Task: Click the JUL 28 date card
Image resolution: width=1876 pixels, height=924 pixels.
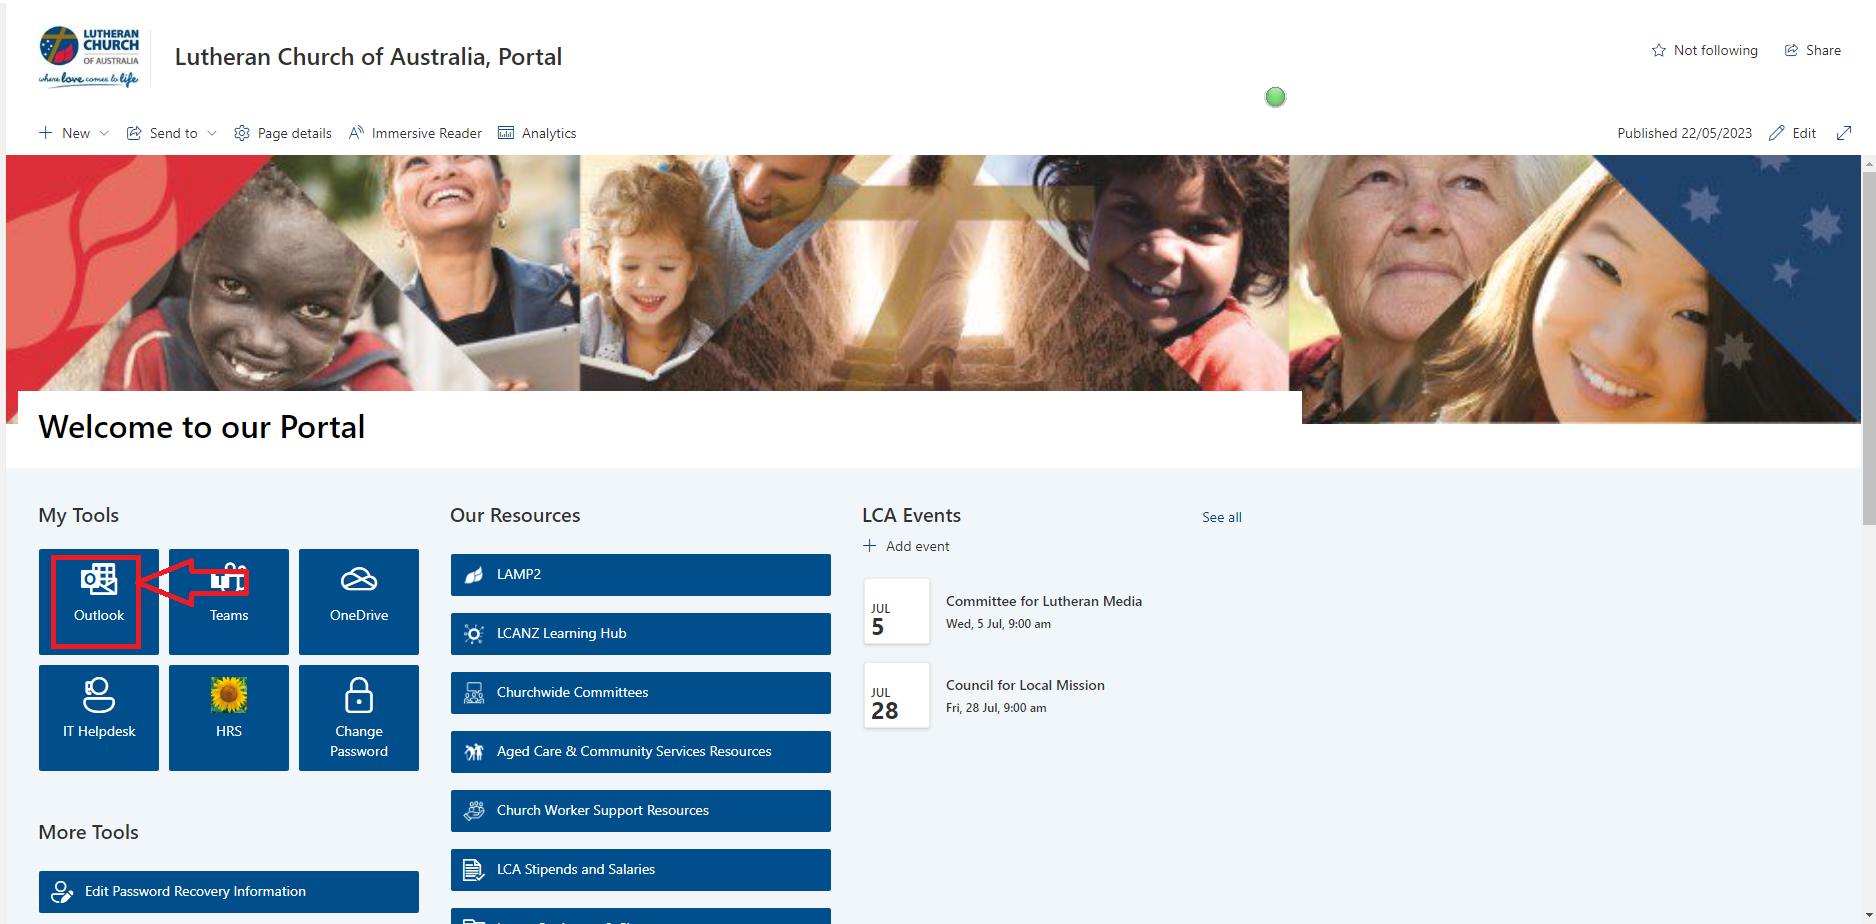Action: [897, 695]
